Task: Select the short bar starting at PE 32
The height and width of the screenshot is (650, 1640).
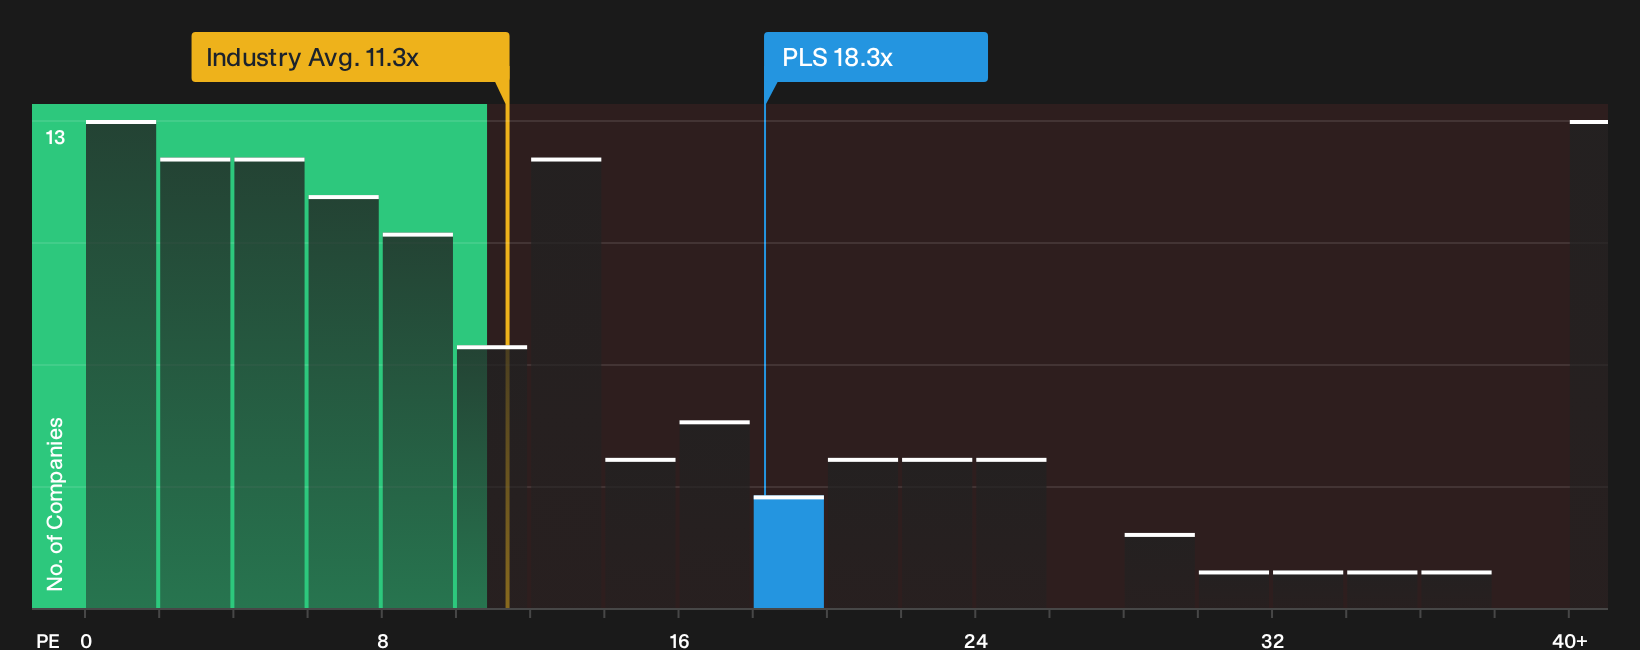Action: click(1308, 589)
